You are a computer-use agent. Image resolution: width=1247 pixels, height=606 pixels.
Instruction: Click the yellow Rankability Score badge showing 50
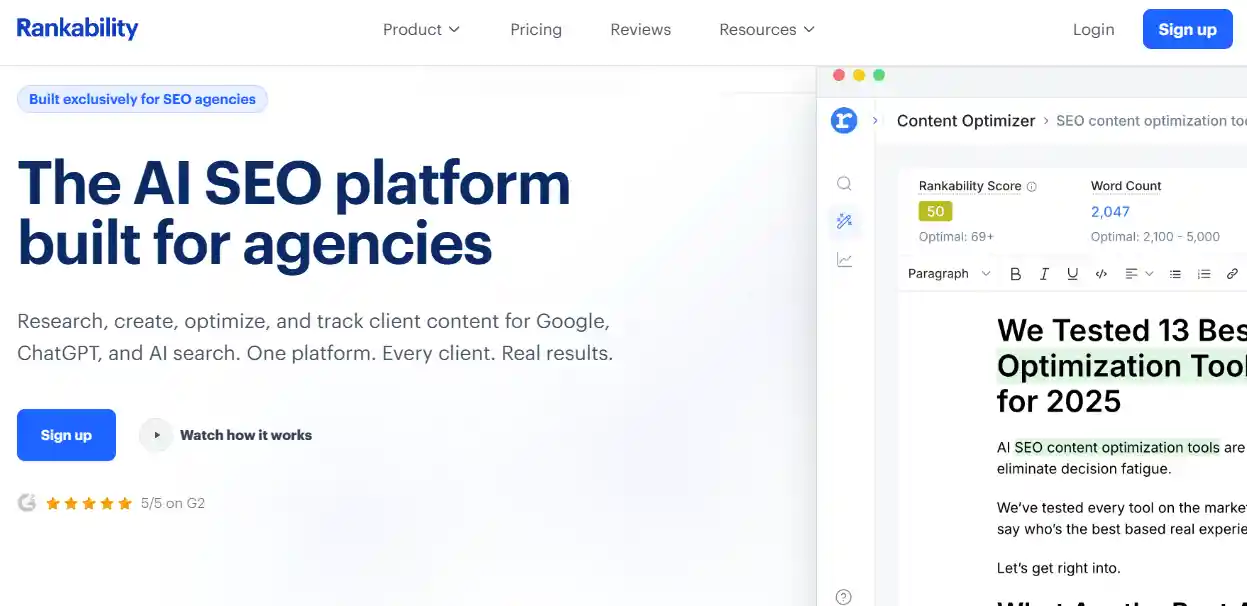pyautogui.click(x=934, y=211)
